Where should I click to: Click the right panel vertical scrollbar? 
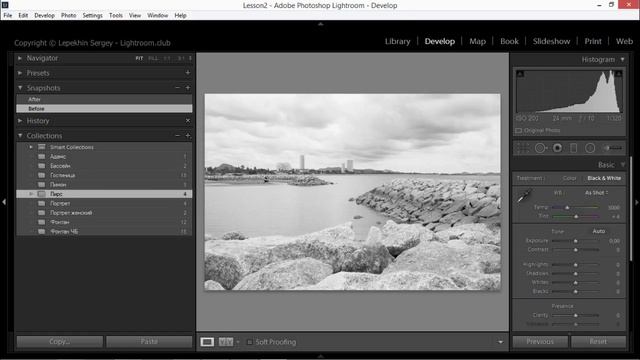click(x=631, y=208)
